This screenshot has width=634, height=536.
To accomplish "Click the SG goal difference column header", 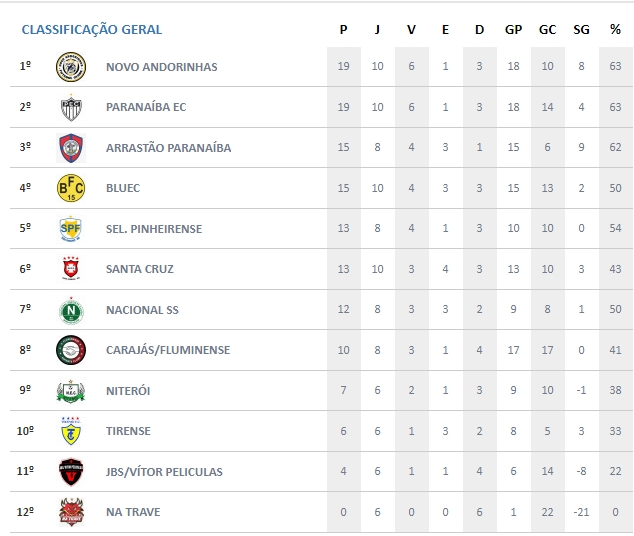I will 581,30.
